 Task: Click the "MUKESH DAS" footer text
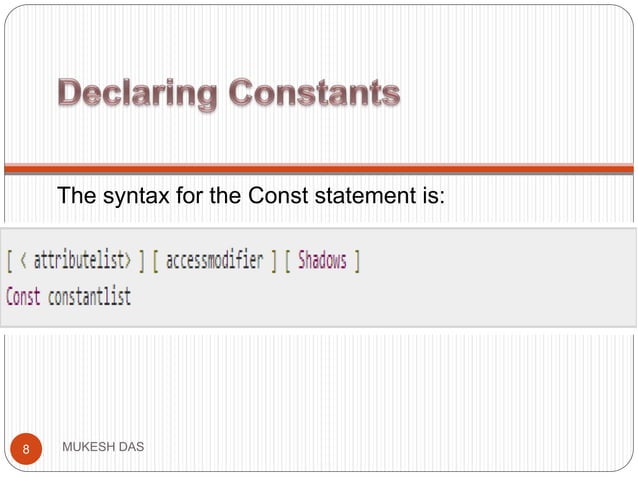tap(103, 446)
